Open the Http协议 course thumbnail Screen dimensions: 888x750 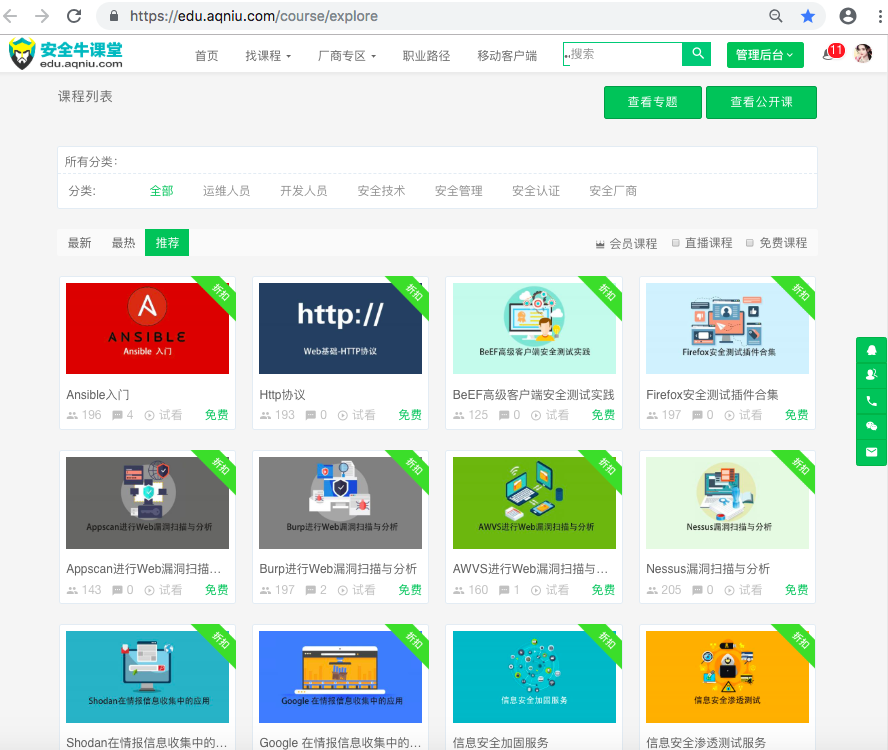[340, 329]
